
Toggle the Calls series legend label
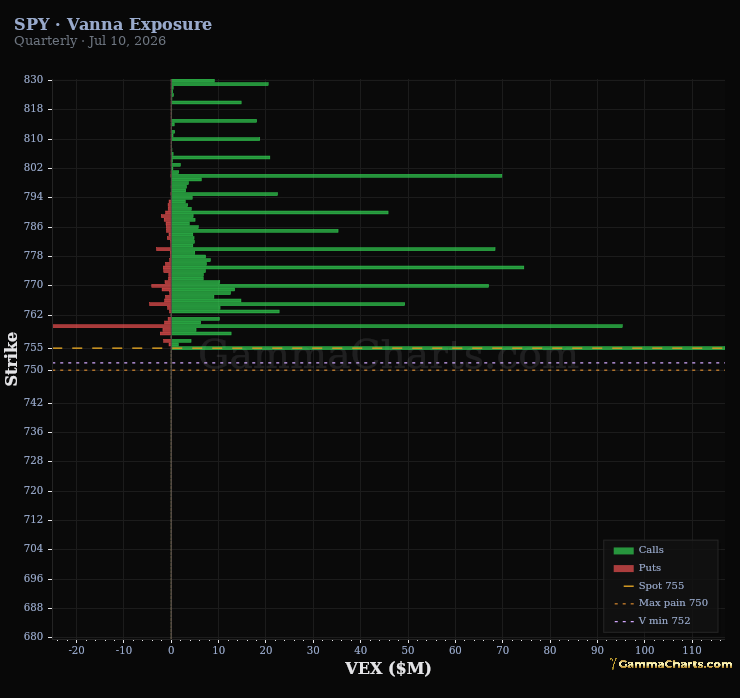click(x=651, y=550)
